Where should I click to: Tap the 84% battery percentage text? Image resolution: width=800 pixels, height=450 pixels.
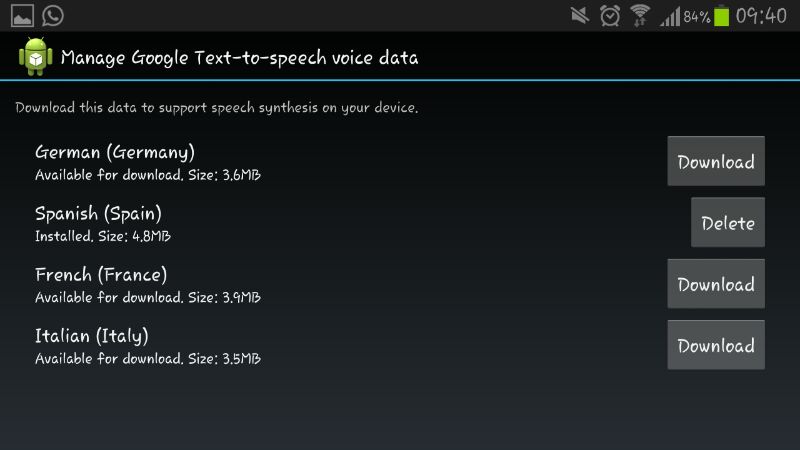tap(697, 17)
